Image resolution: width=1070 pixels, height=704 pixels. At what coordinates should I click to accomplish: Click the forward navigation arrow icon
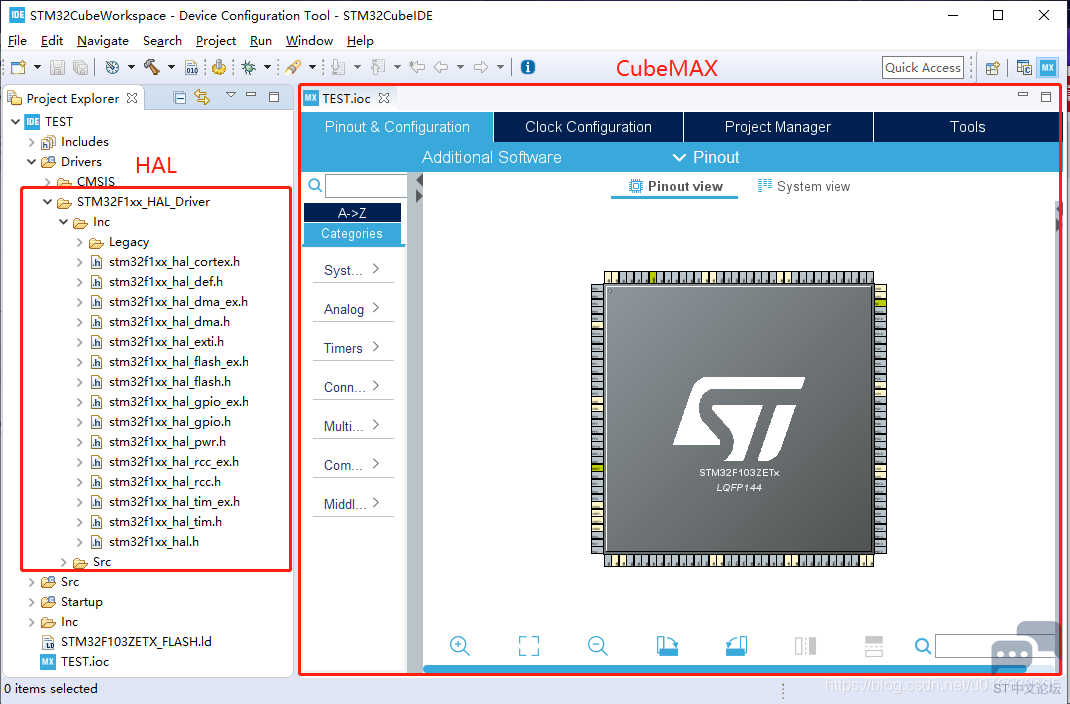click(x=481, y=67)
